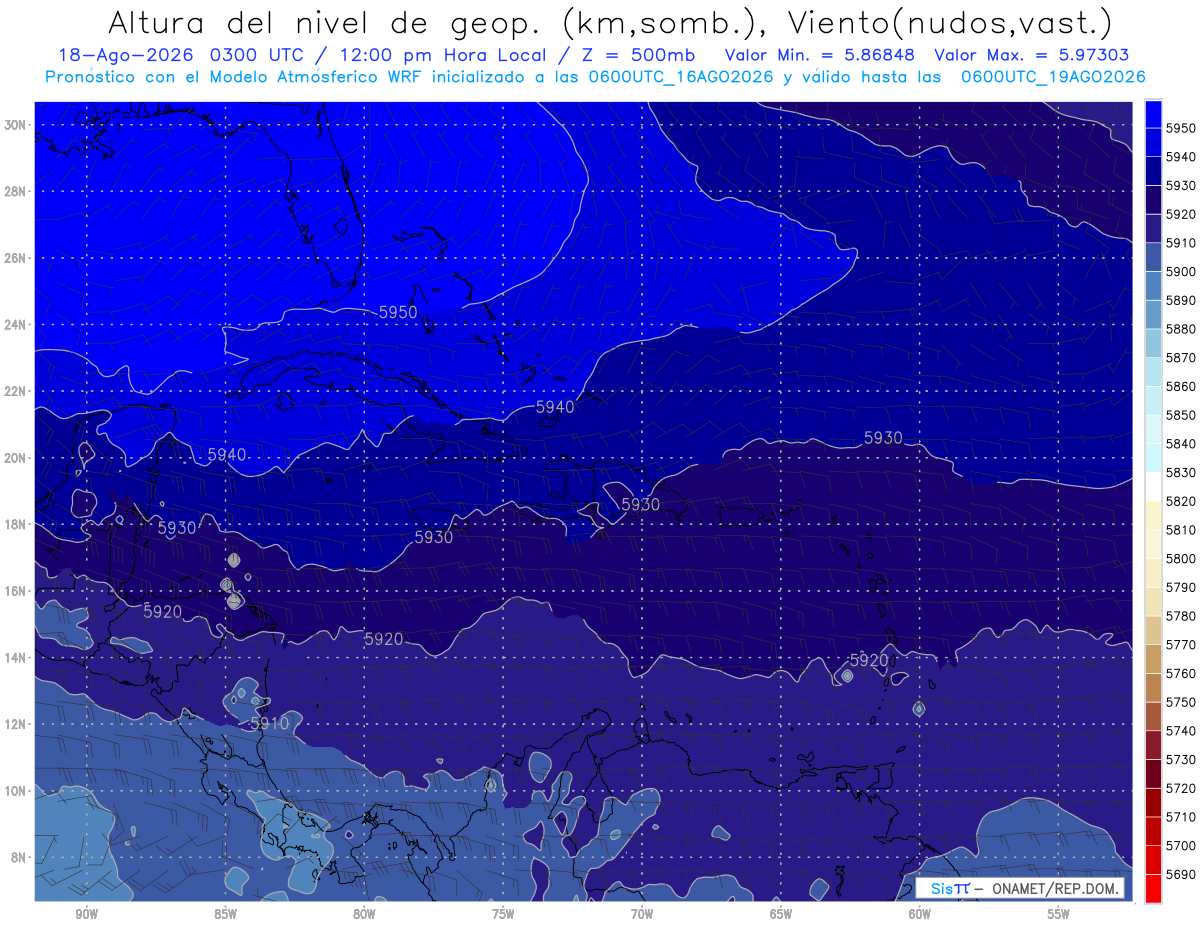This screenshot has height=927, width=1200.
Task: Click the 5700 value on the color legend
Action: tap(1181, 845)
